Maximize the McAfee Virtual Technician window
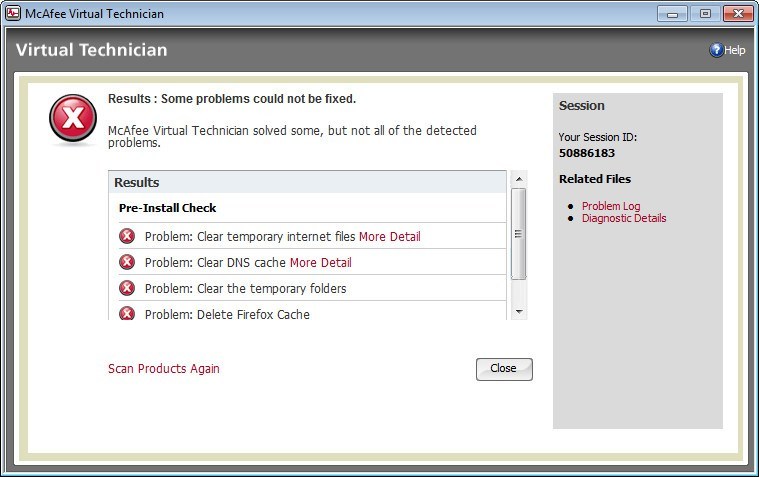 705,14
